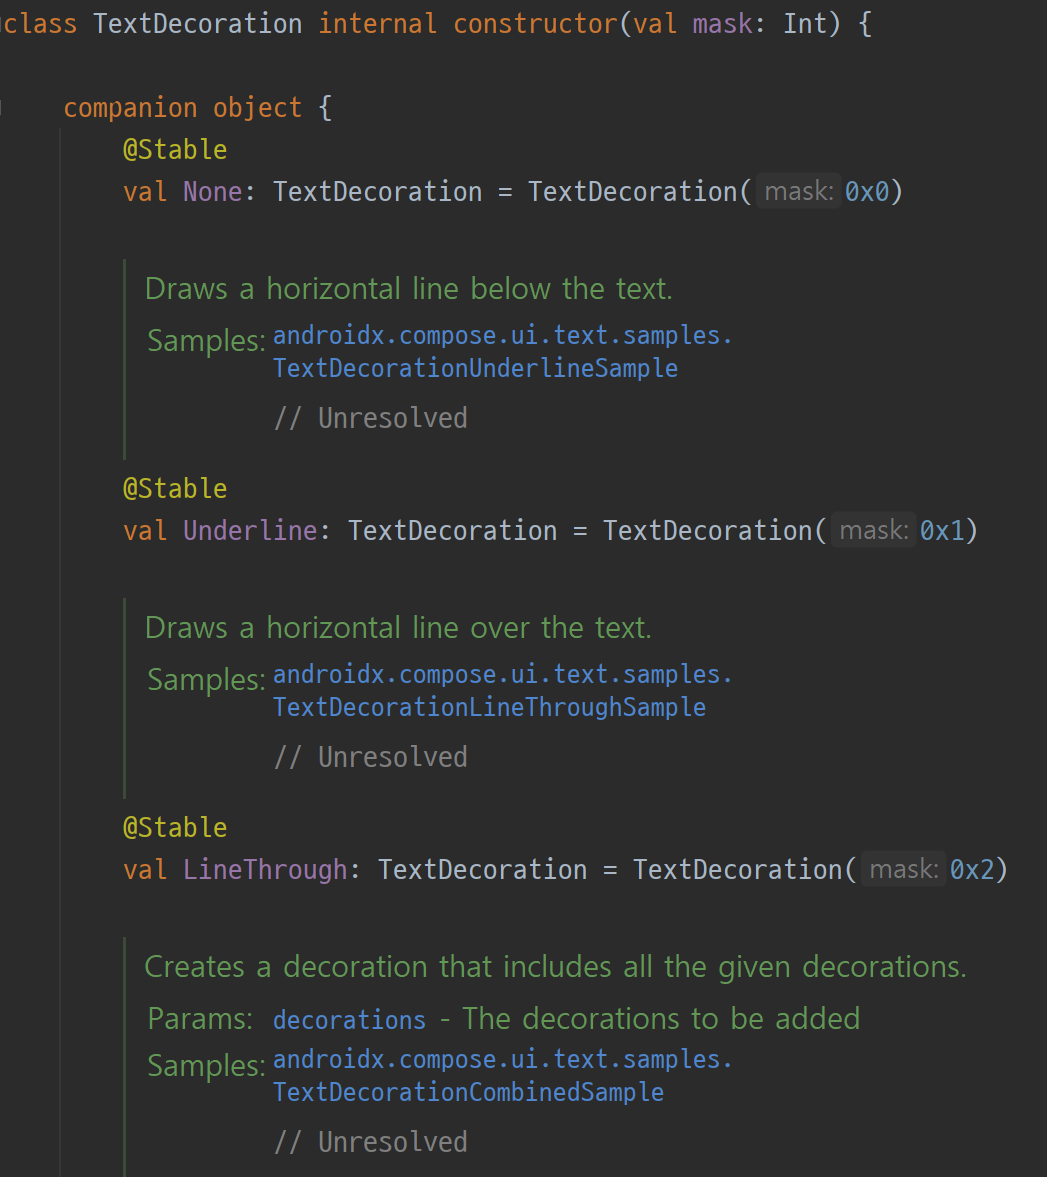
Task: Click the TextDecoration class name in the class declaration
Action: (197, 23)
